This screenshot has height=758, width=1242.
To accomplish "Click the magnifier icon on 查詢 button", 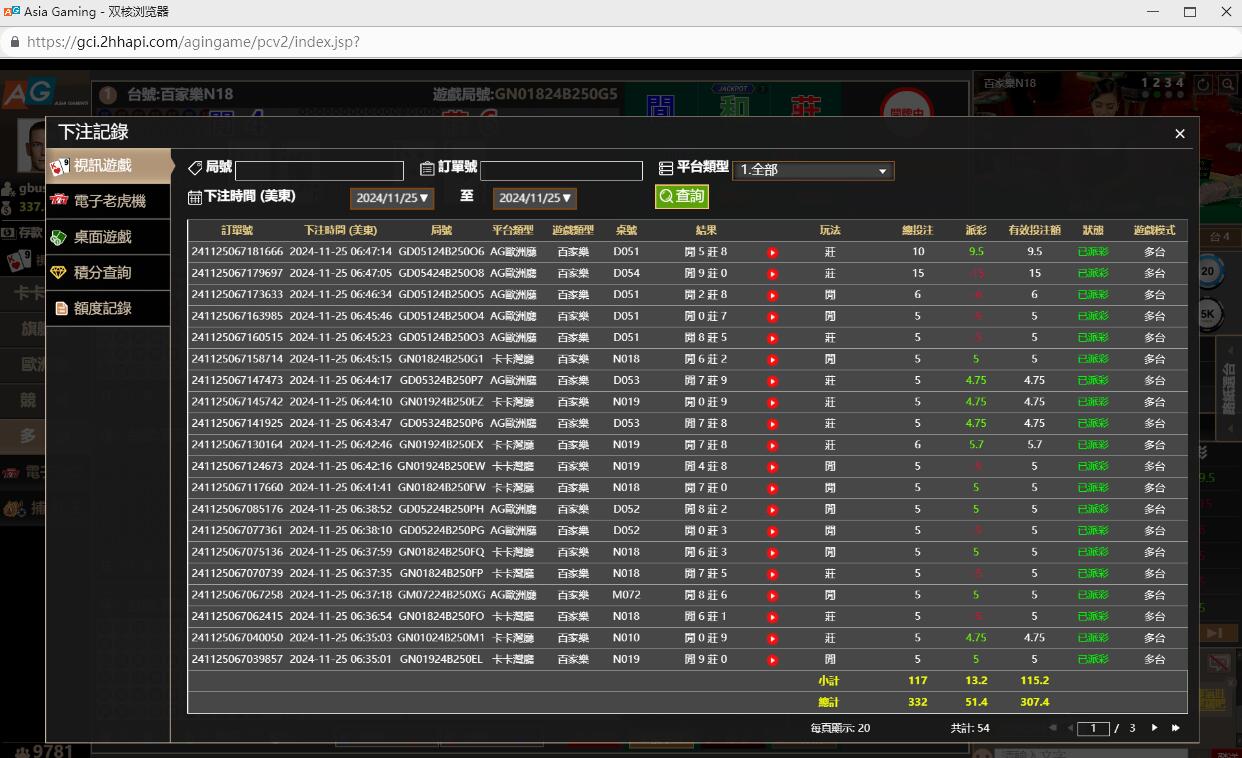I will (x=666, y=197).
